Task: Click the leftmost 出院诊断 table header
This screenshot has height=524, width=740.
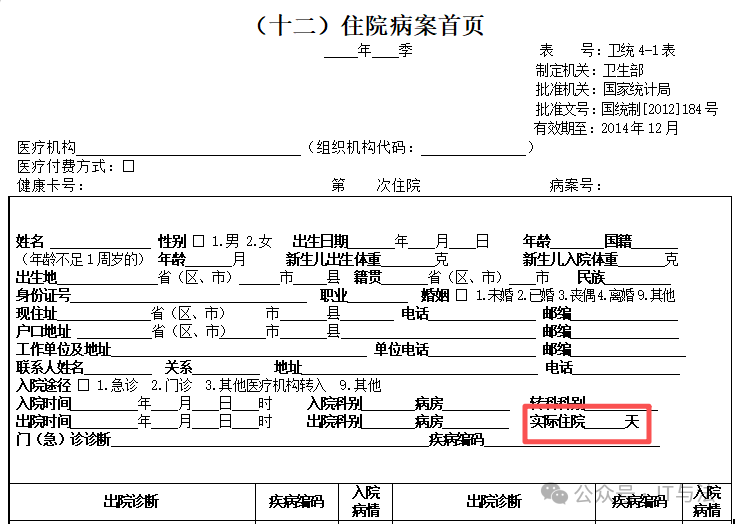Action: [131, 501]
